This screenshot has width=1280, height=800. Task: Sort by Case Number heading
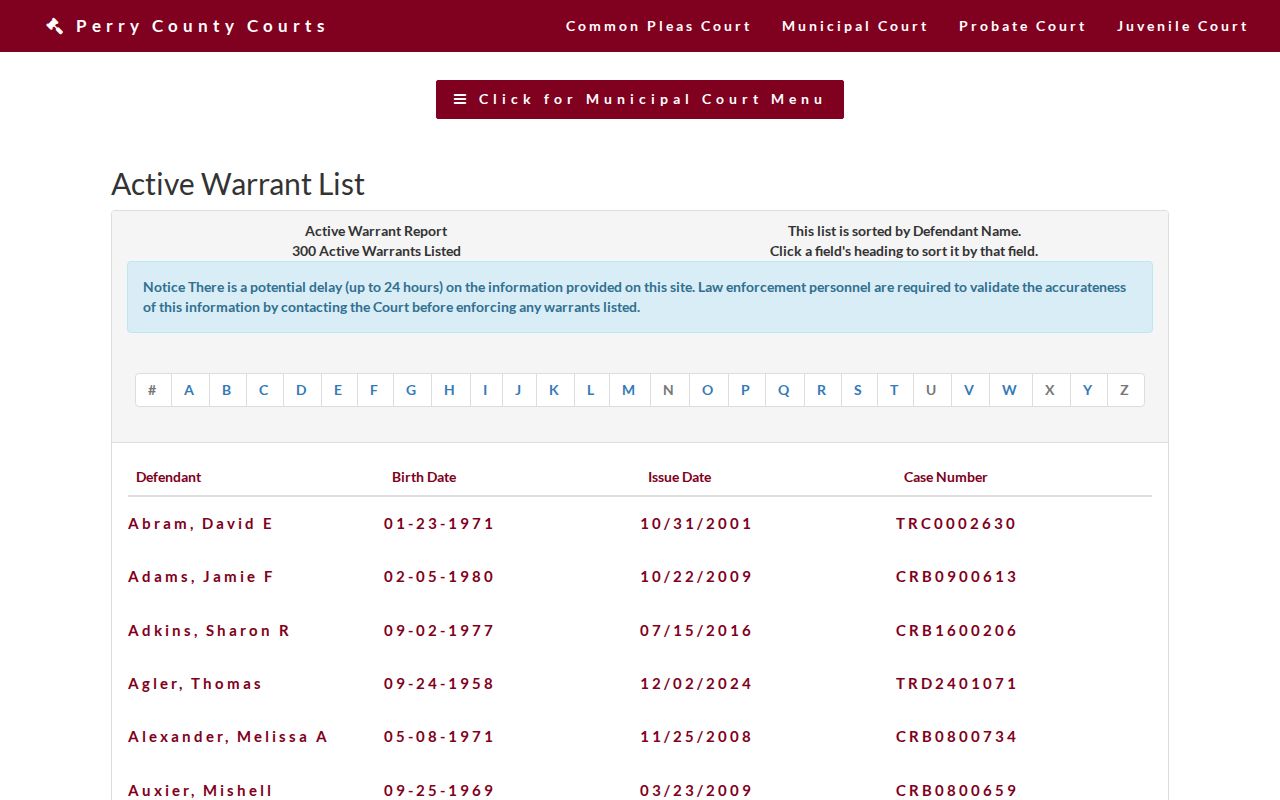coord(945,477)
